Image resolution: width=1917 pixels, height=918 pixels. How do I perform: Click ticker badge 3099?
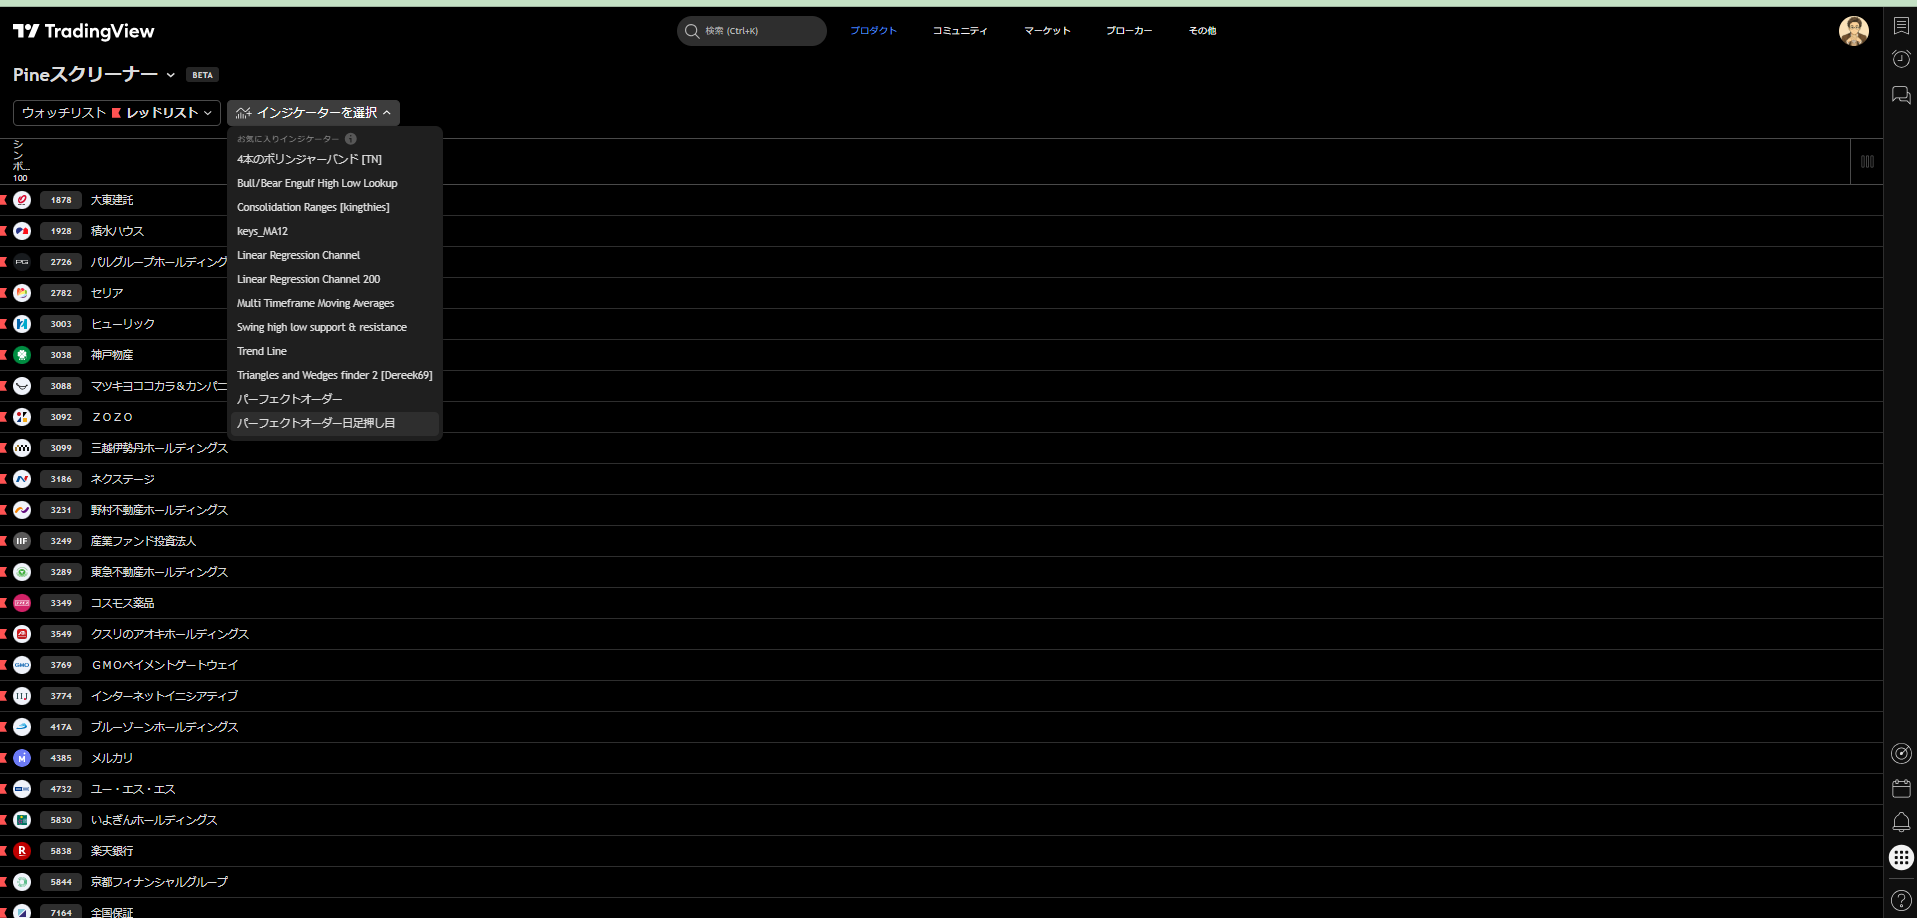pos(61,448)
